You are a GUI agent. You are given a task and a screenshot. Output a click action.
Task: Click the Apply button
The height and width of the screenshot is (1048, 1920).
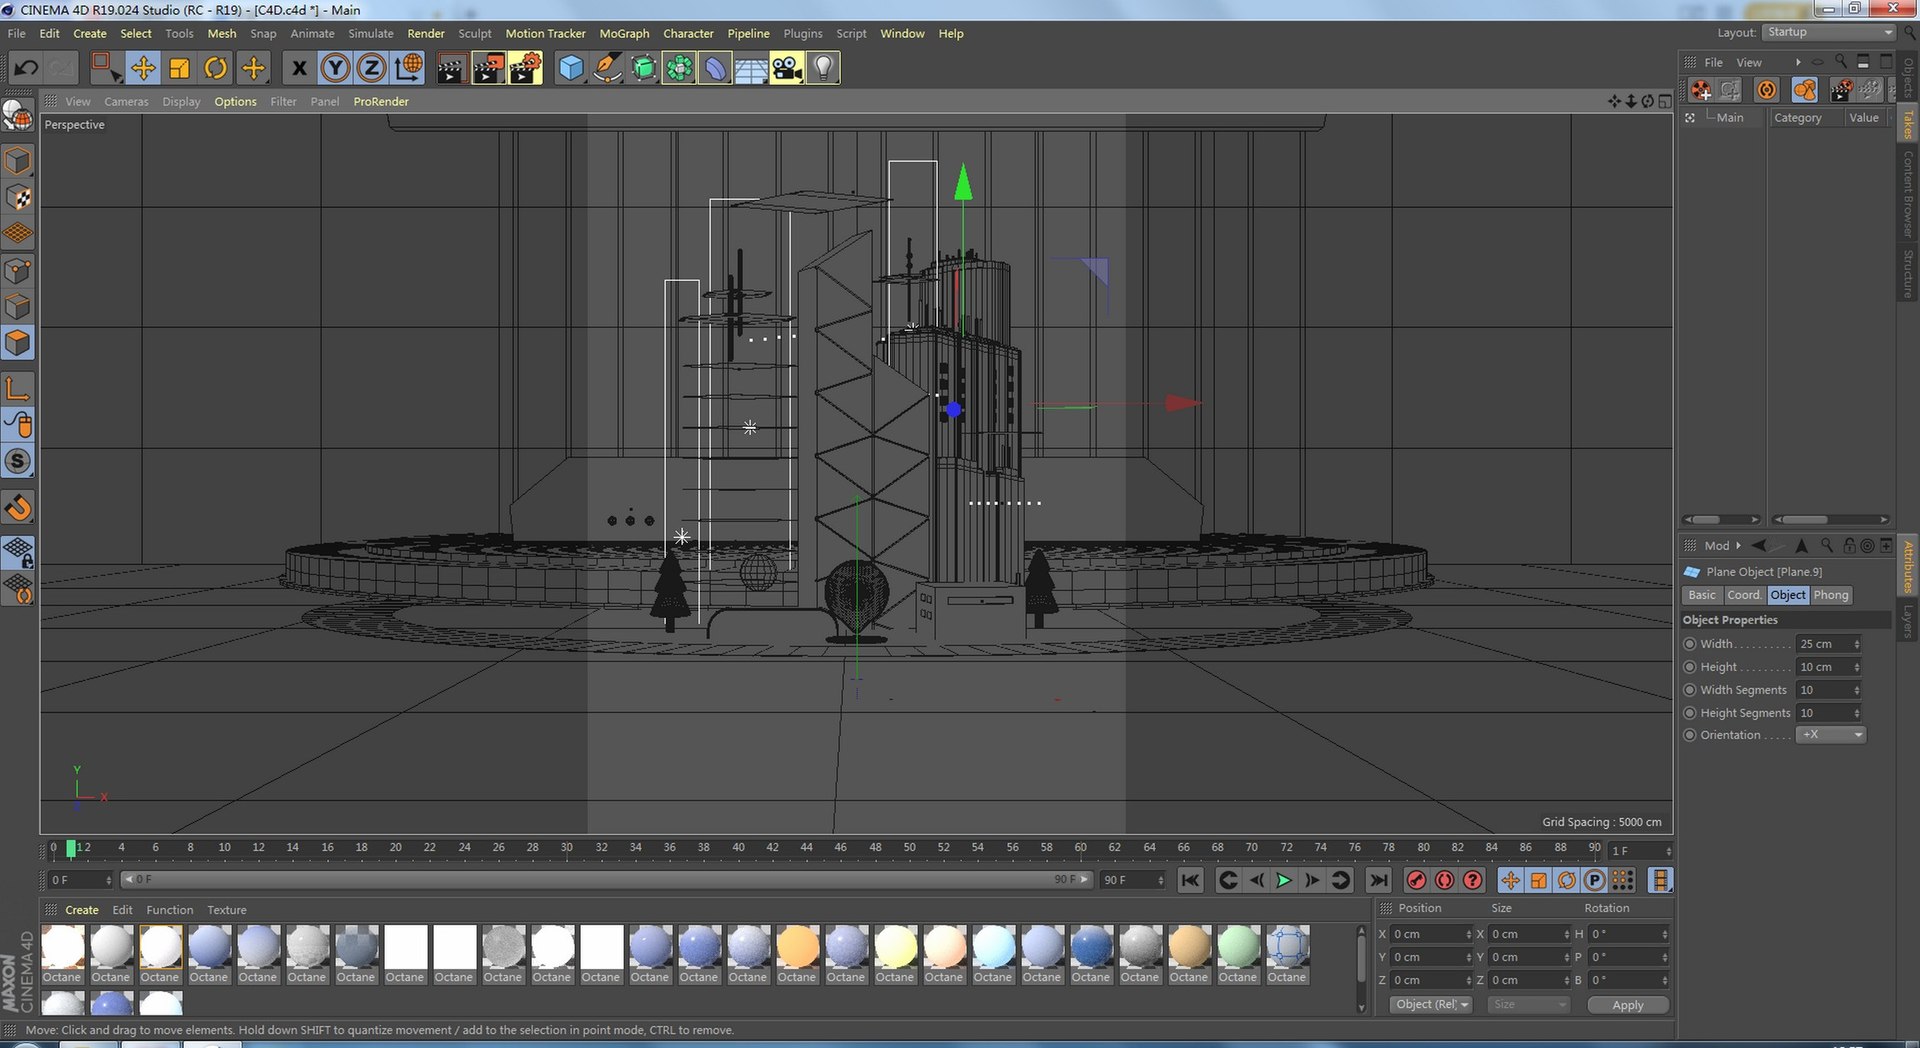(x=1628, y=1005)
